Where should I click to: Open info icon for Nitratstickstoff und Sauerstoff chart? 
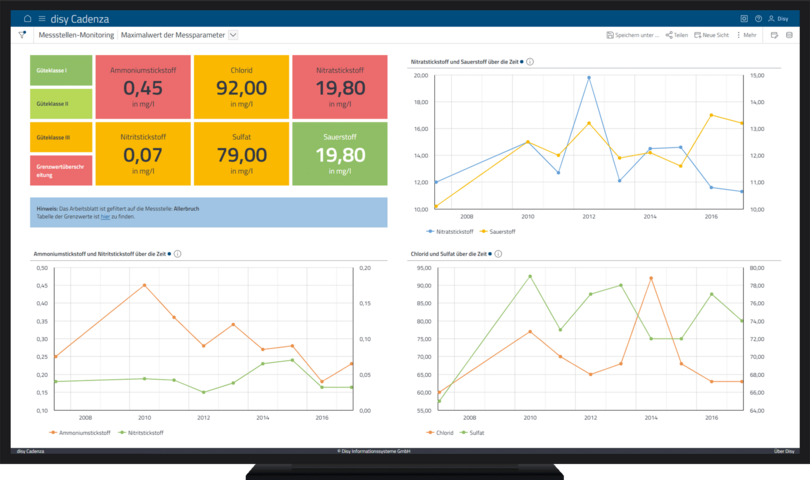pos(530,61)
